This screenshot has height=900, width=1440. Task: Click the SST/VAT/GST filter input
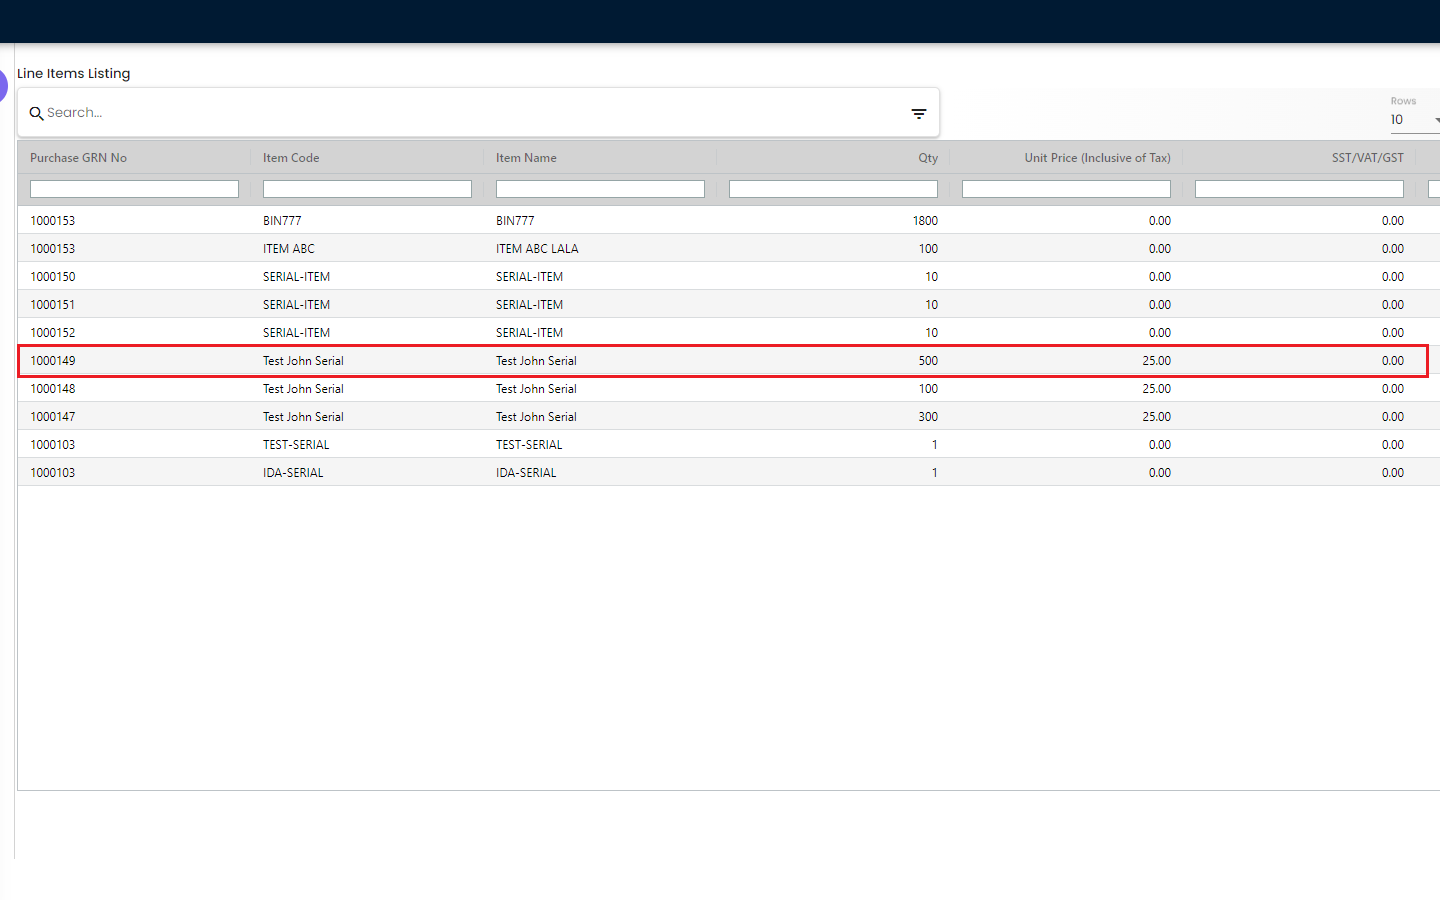tap(1299, 189)
